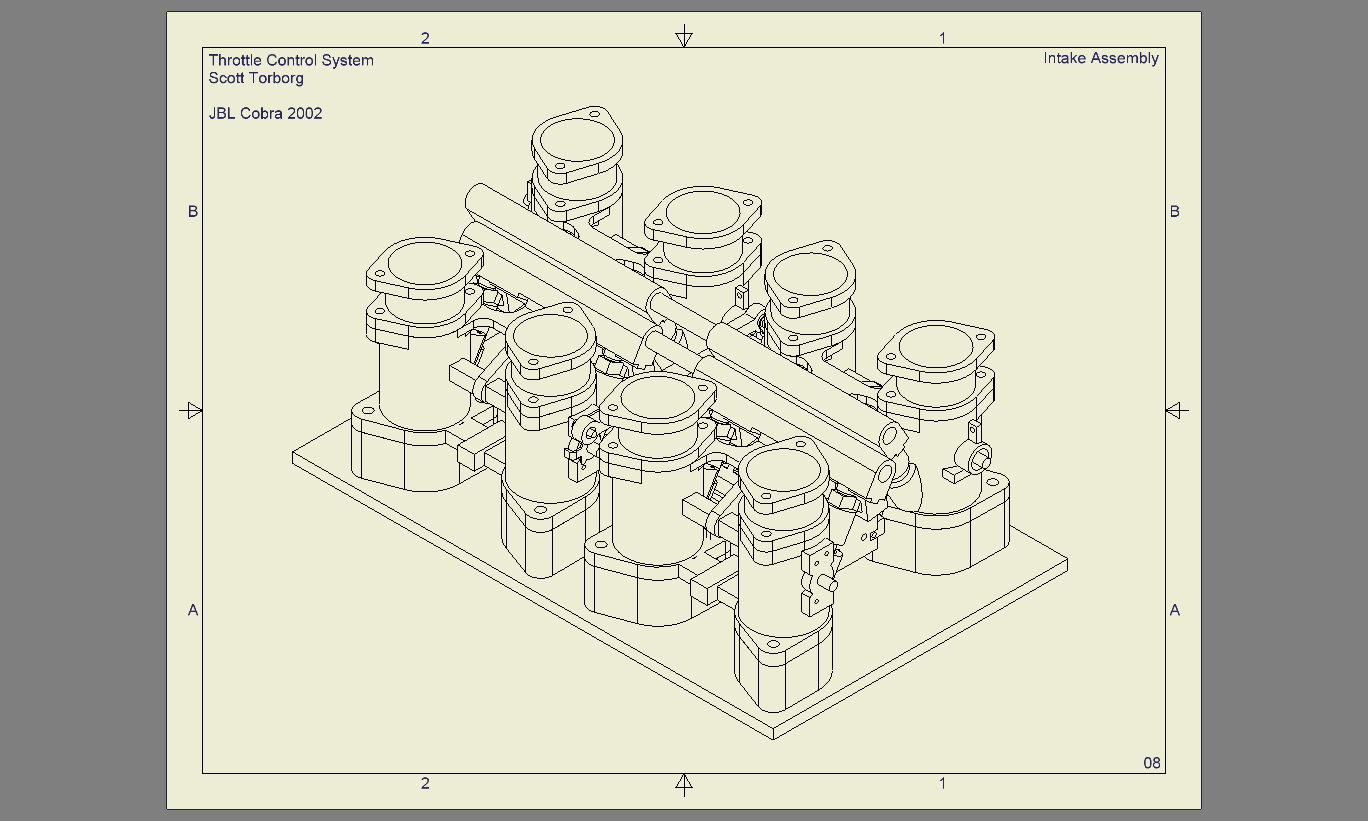The height and width of the screenshot is (821, 1368).
Task: Click the right center border arrow marker
Action: pyautogui.click(x=1176, y=410)
